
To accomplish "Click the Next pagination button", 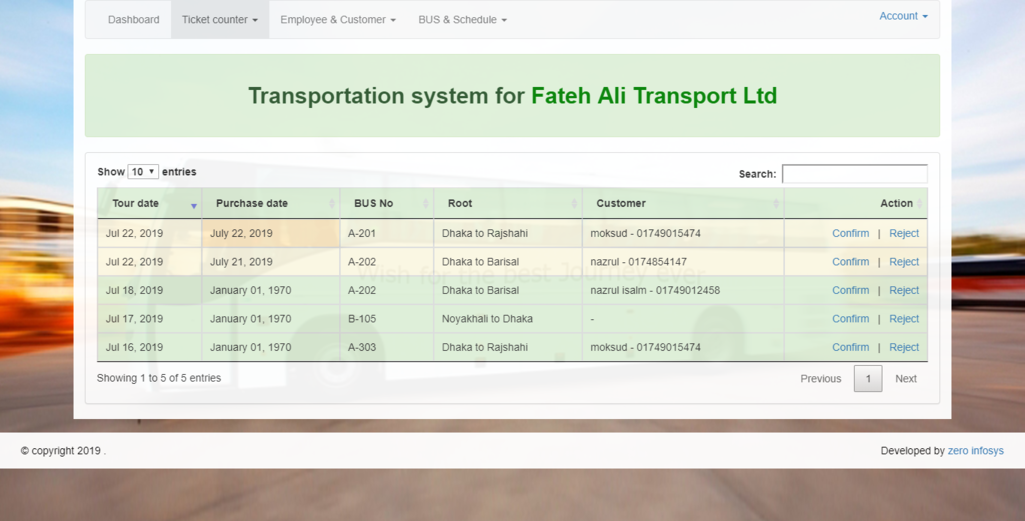I will (x=906, y=379).
